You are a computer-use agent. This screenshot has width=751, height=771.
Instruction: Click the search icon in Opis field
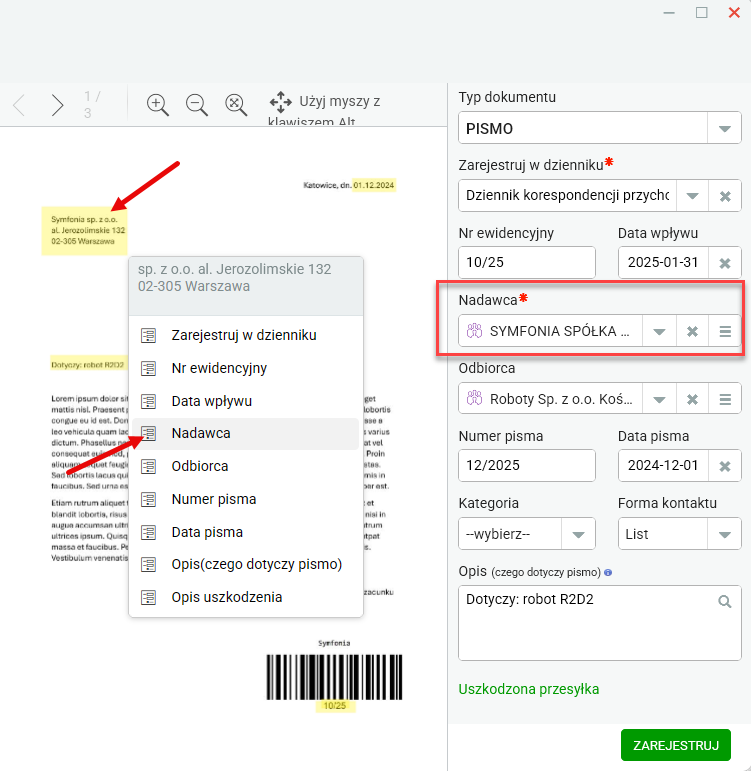724,601
